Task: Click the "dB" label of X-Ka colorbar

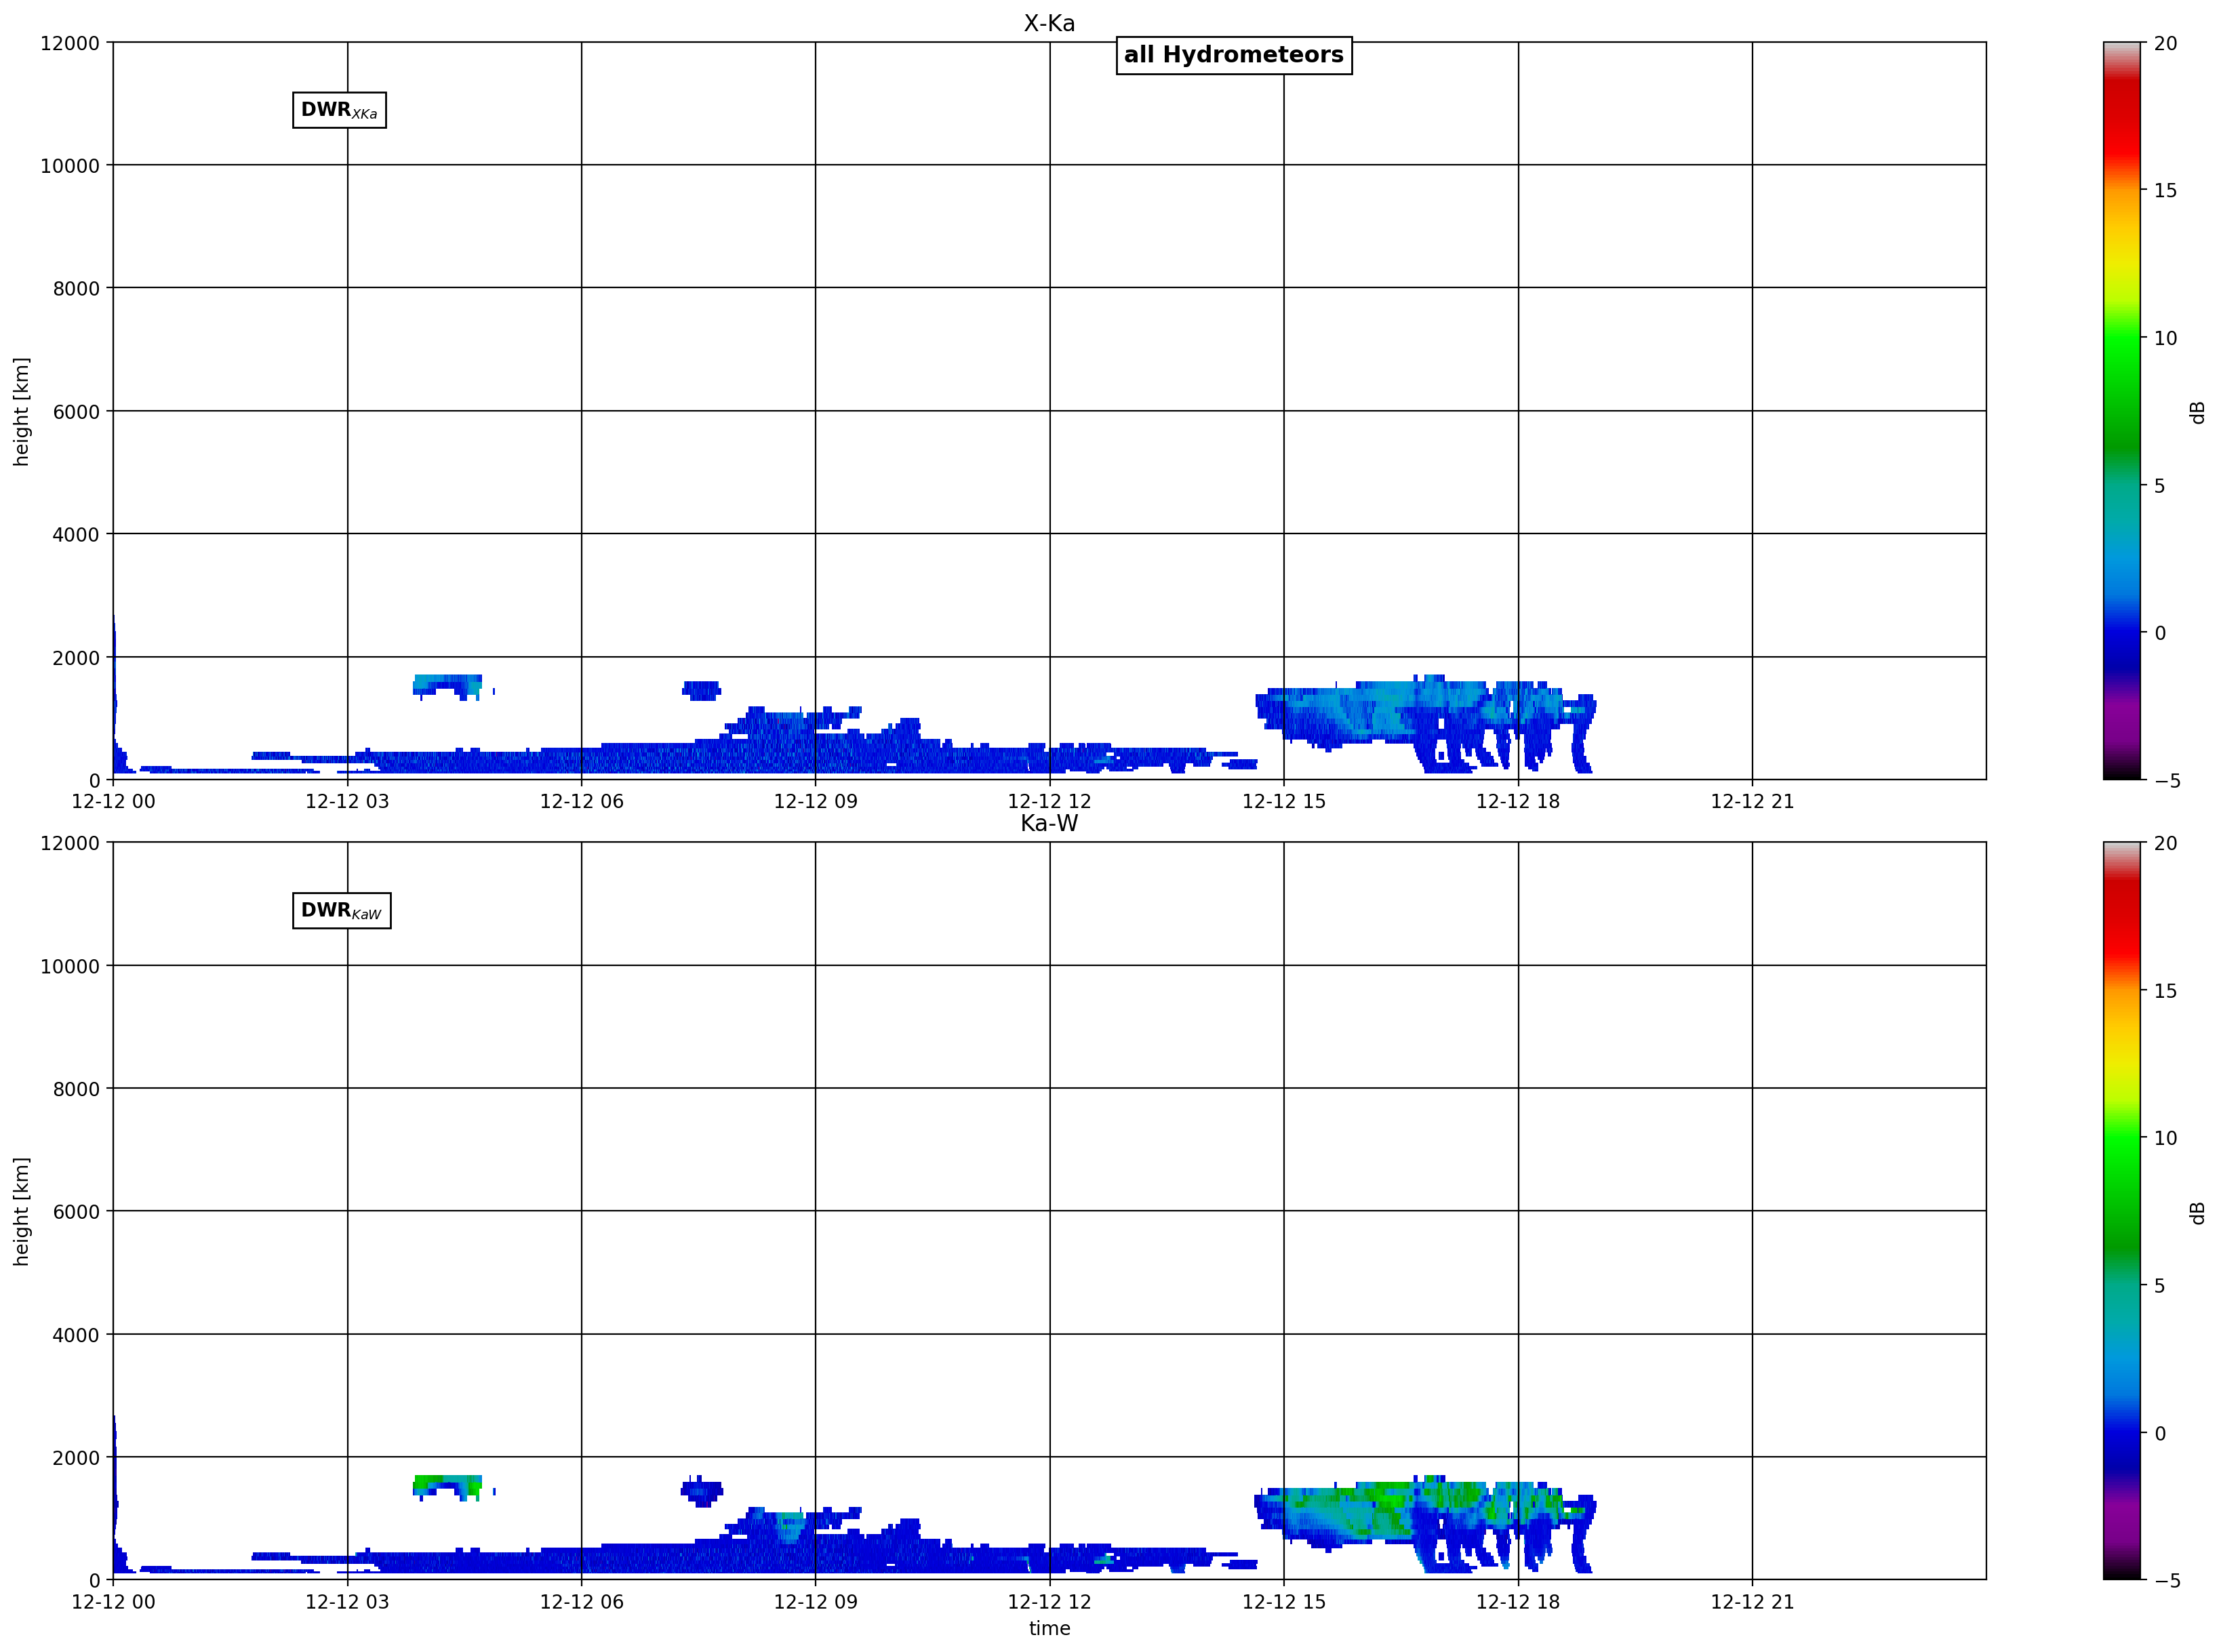Action: [x=2197, y=412]
